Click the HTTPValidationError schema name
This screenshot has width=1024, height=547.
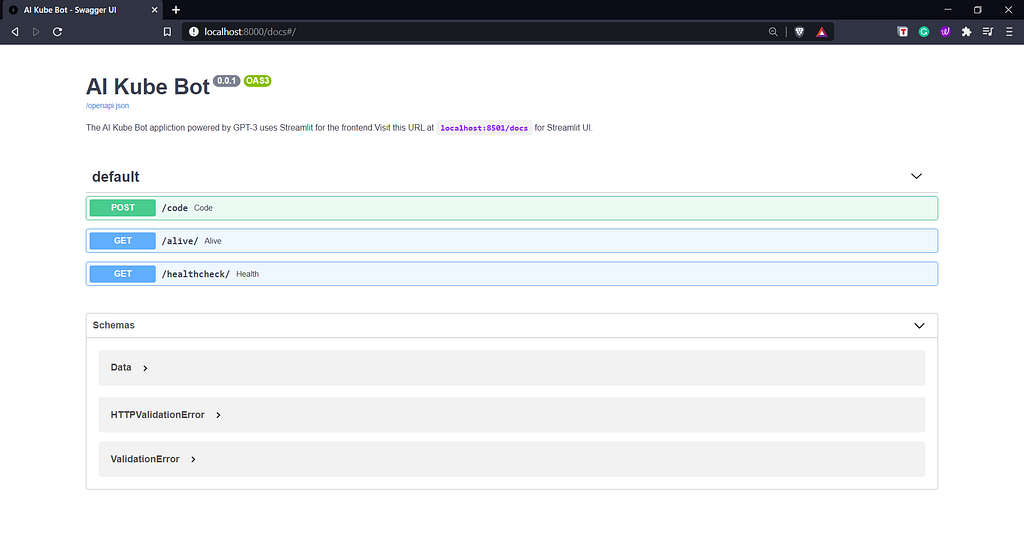click(x=157, y=414)
